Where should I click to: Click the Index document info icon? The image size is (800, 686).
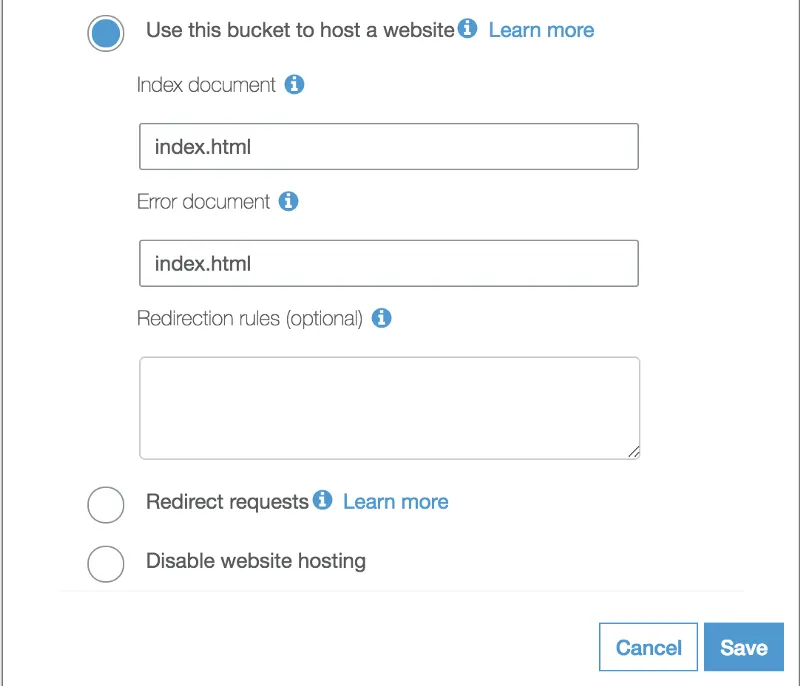tap(294, 85)
